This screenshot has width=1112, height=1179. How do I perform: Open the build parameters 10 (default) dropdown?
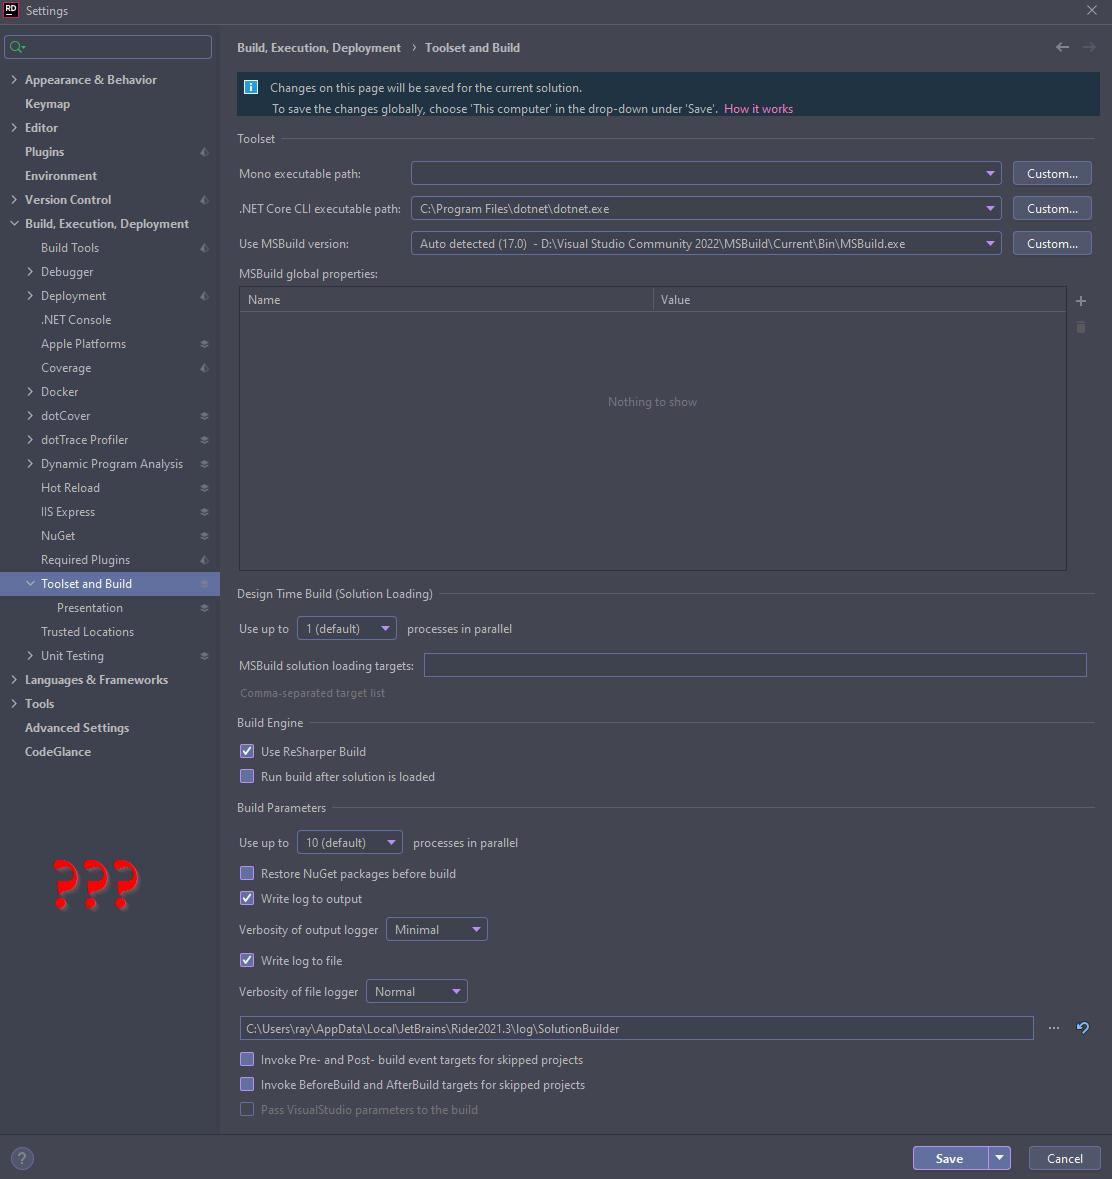point(350,842)
